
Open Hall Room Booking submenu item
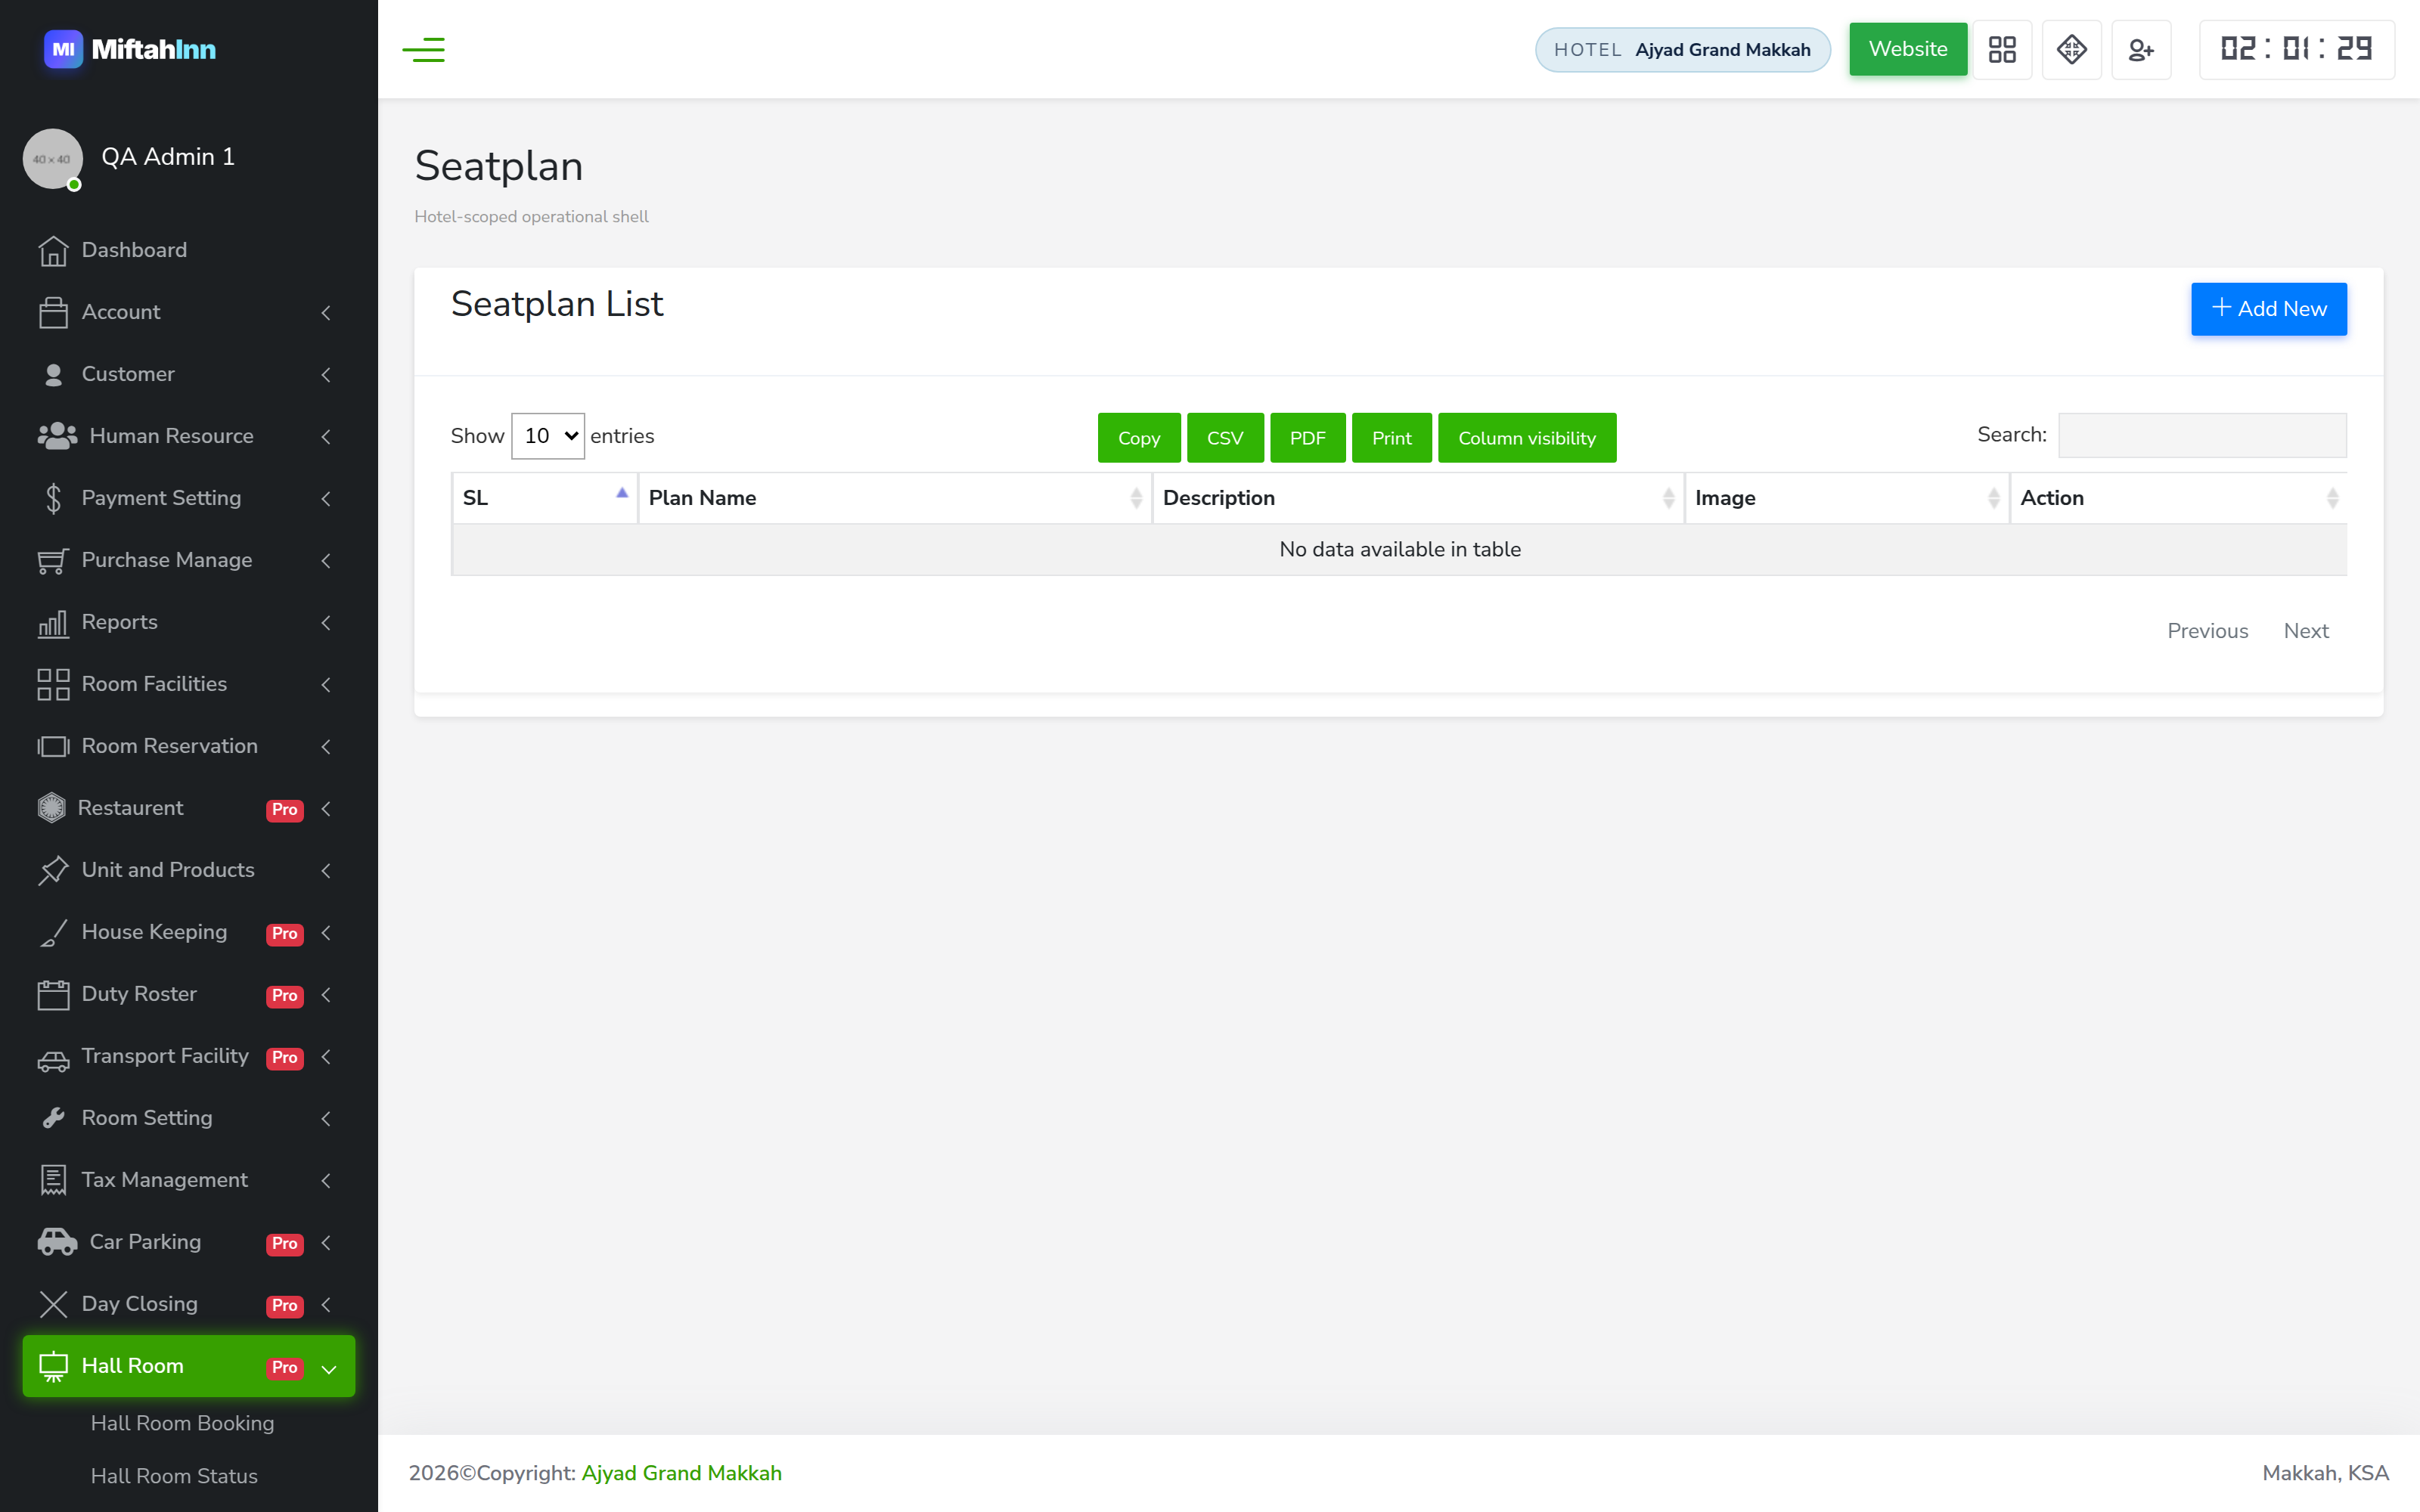click(182, 1423)
